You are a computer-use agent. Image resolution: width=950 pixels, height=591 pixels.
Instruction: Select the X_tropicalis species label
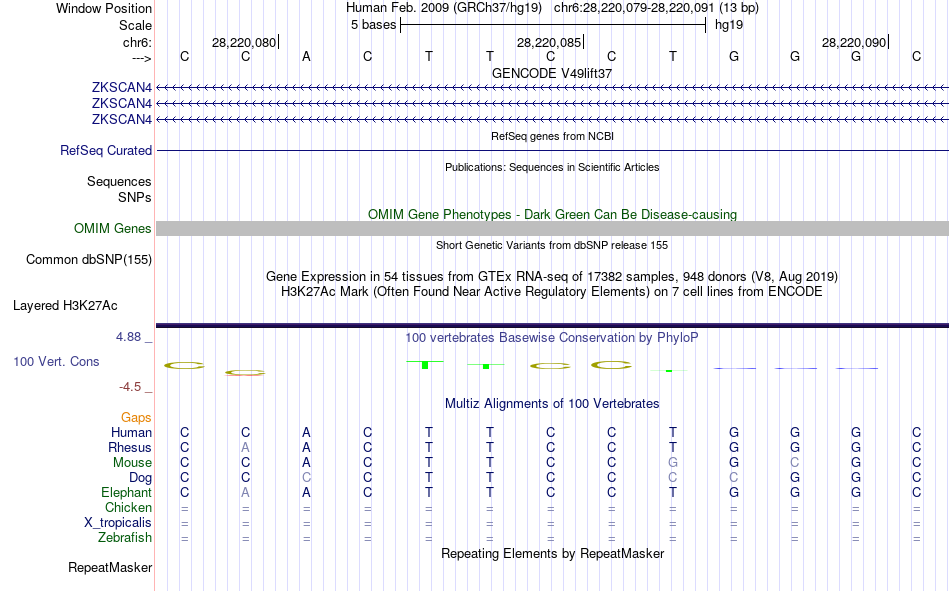pyautogui.click(x=118, y=523)
